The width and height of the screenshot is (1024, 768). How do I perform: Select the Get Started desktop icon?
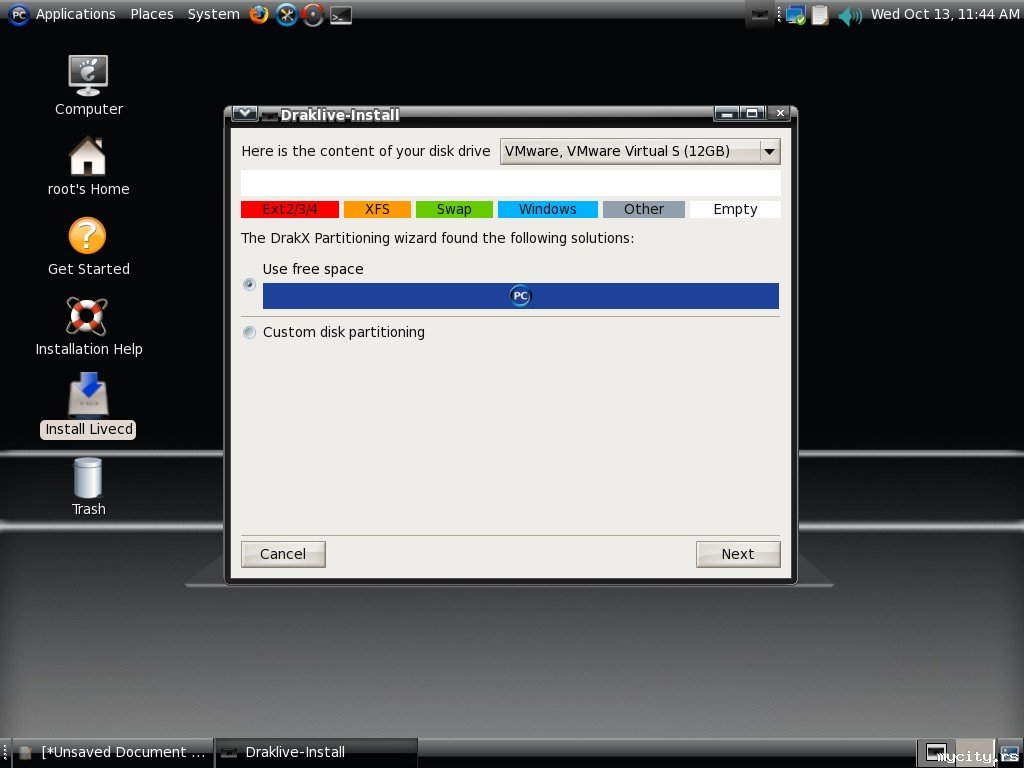(88, 246)
